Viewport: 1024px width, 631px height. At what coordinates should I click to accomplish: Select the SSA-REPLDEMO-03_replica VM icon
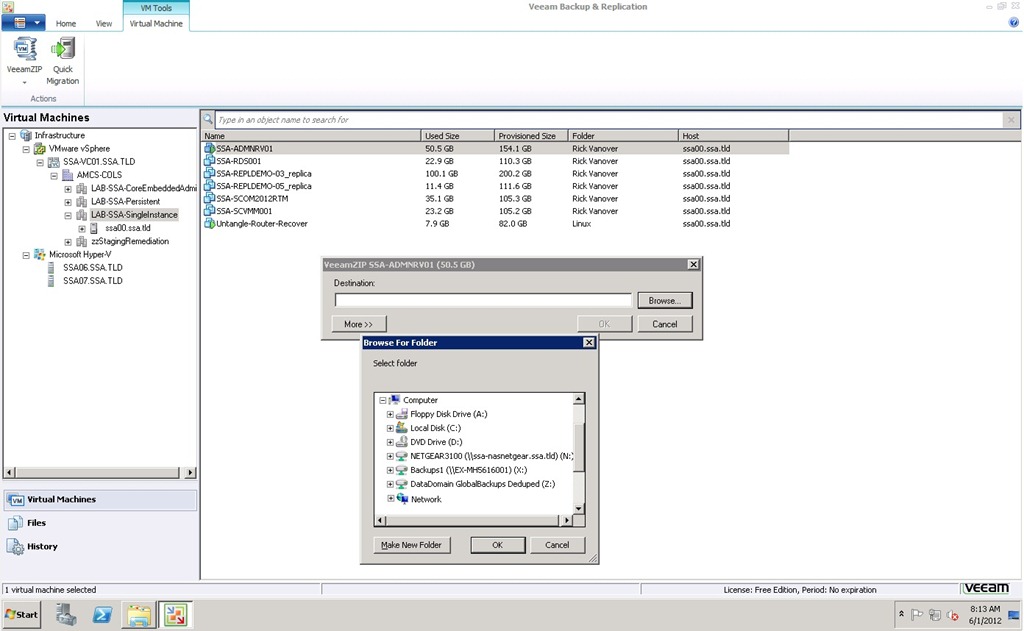tap(210, 173)
